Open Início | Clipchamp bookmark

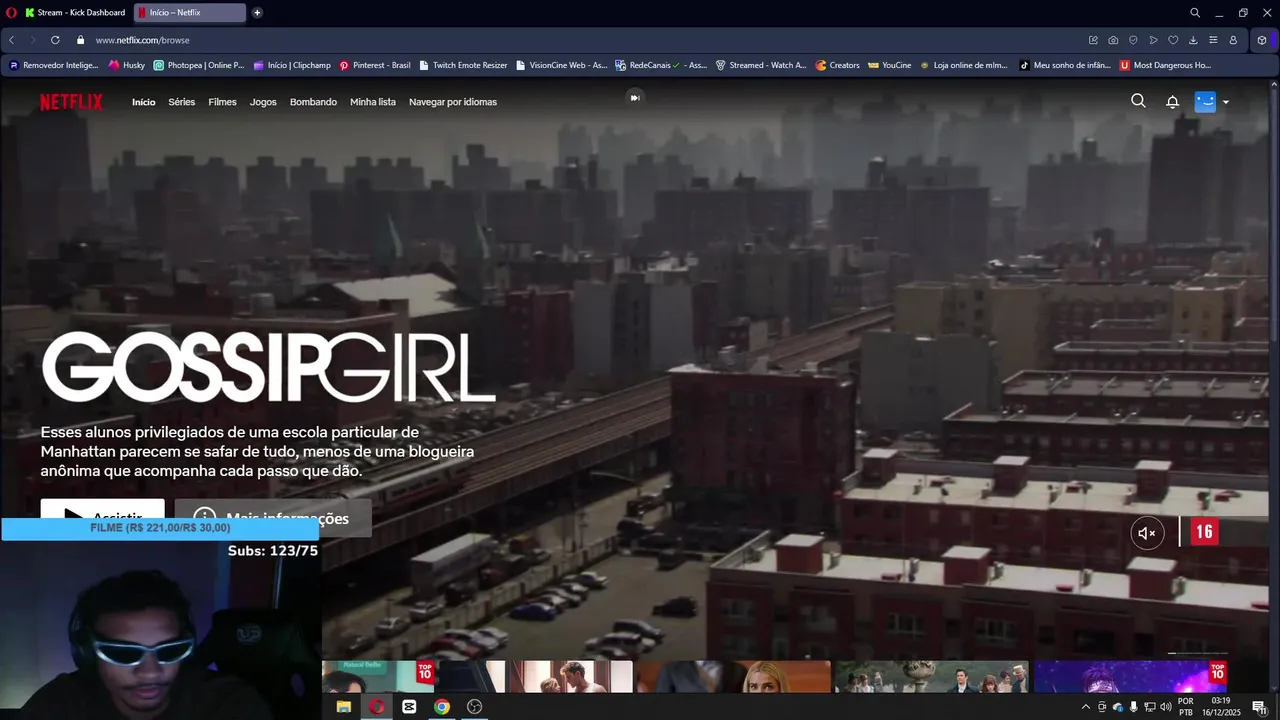coord(292,65)
